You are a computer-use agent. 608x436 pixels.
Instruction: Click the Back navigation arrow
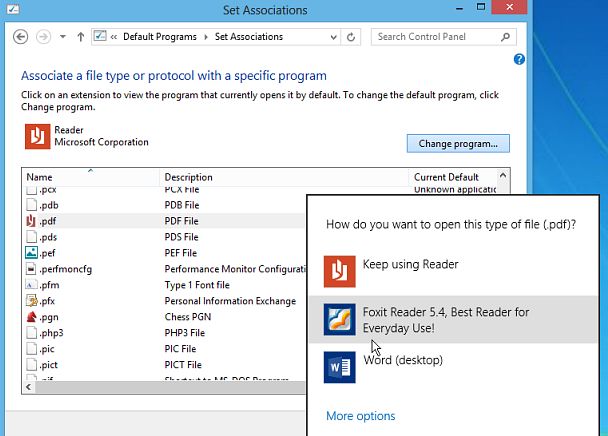click(x=21, y=37)
